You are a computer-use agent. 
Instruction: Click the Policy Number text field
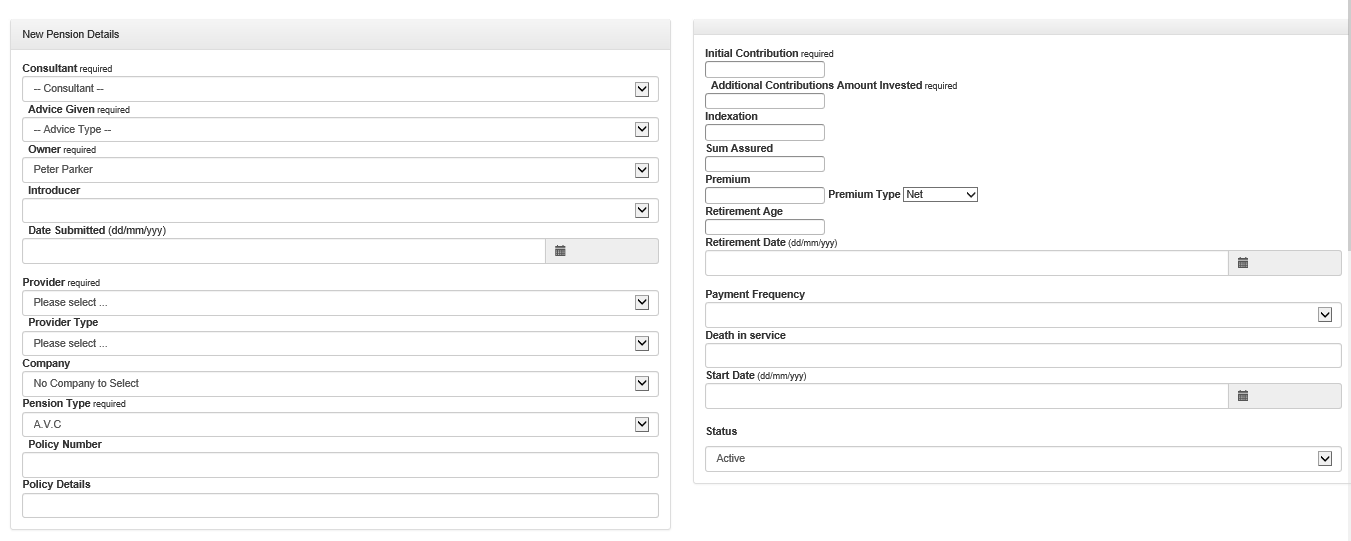340,465
